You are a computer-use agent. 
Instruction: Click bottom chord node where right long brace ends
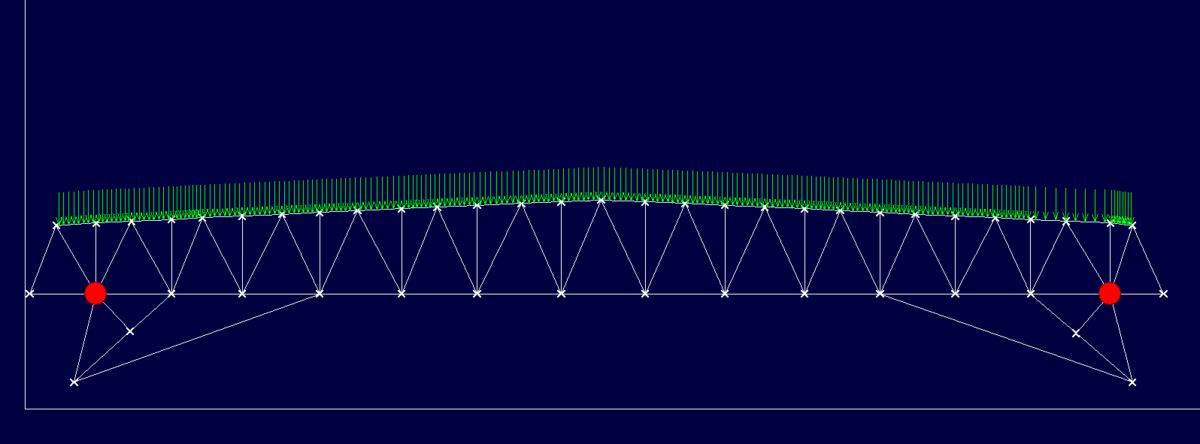coord(880,293)
